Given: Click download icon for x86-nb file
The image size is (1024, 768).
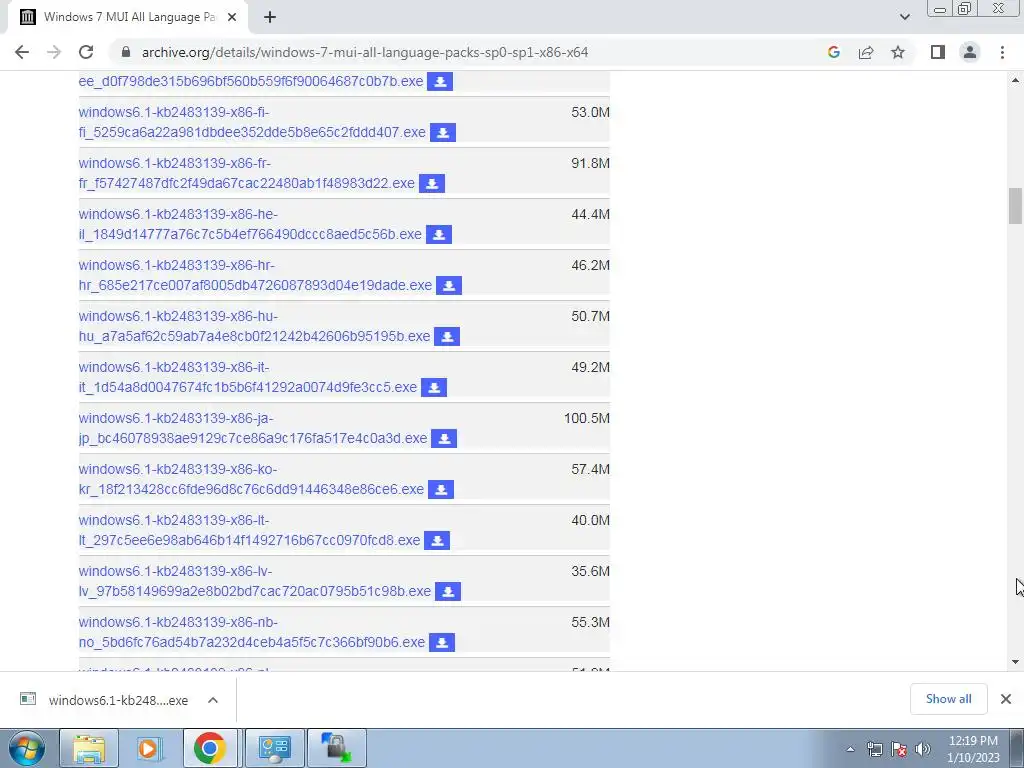Looking at the screenshot, I should click(x=441, y=642).
